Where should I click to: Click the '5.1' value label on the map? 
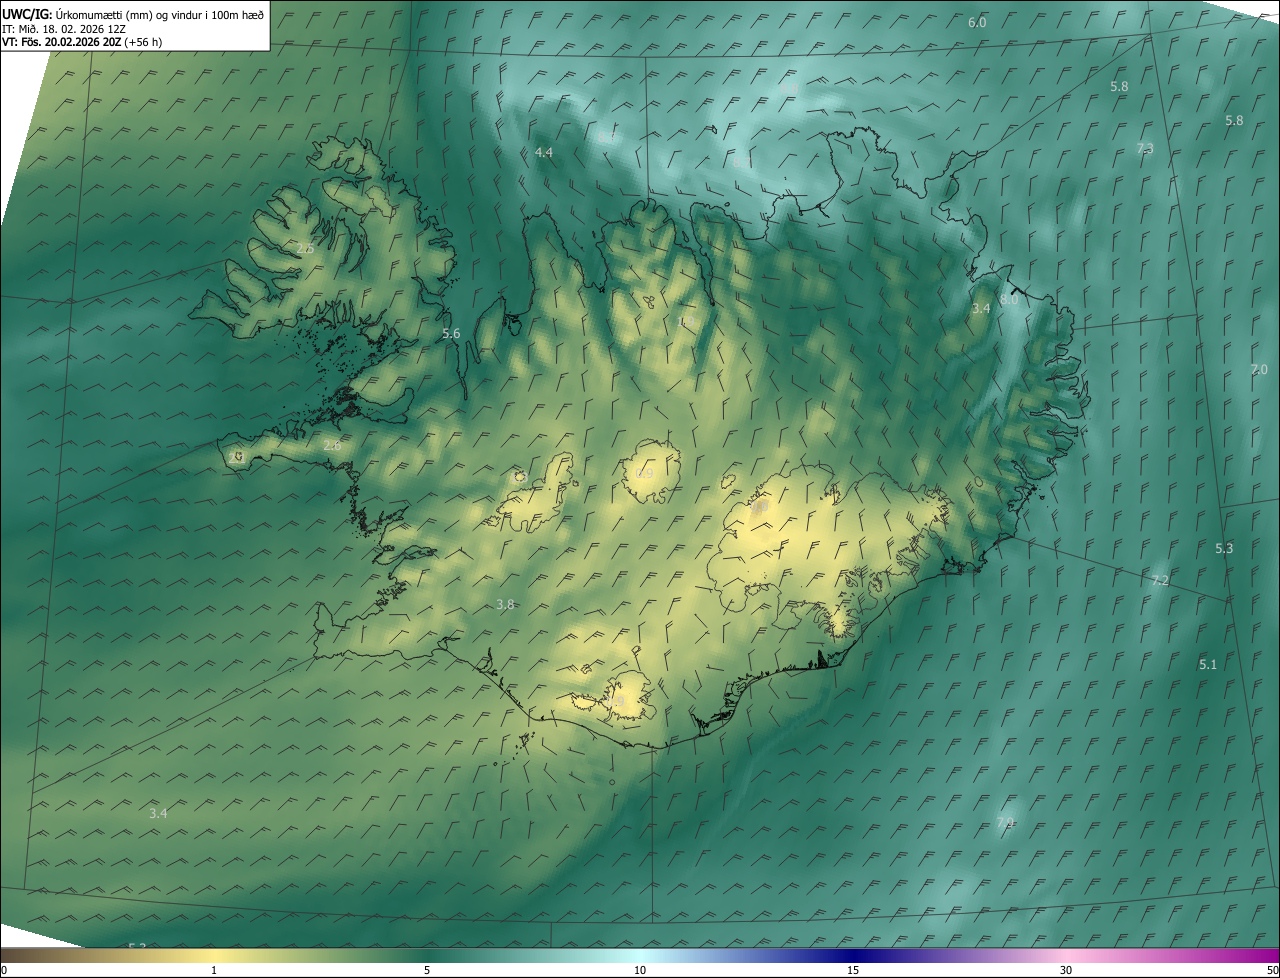pos(1208,664)
